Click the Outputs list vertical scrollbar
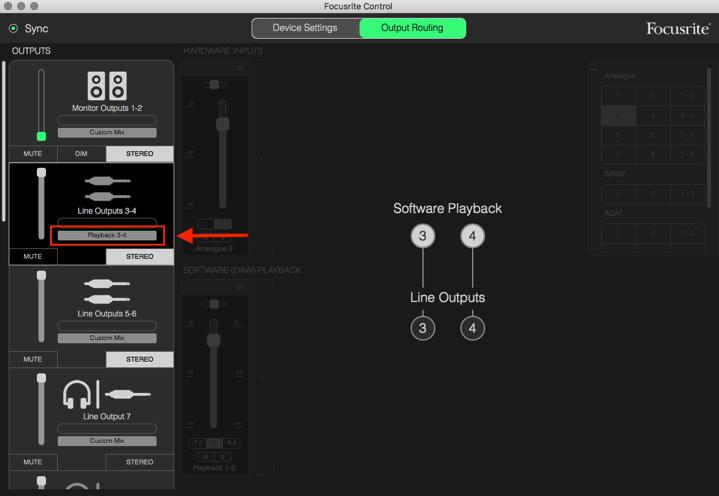 point(3,140)
